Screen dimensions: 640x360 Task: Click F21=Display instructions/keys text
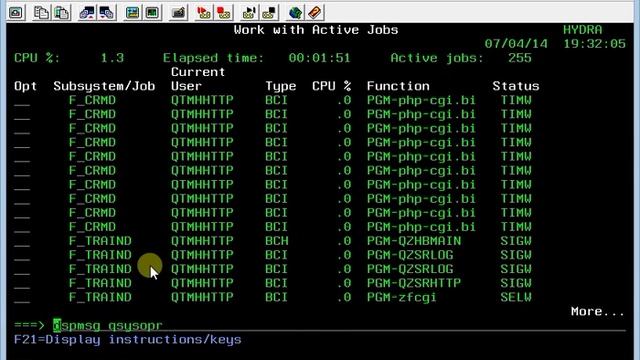pyautogui.click(x=128, y=340)
